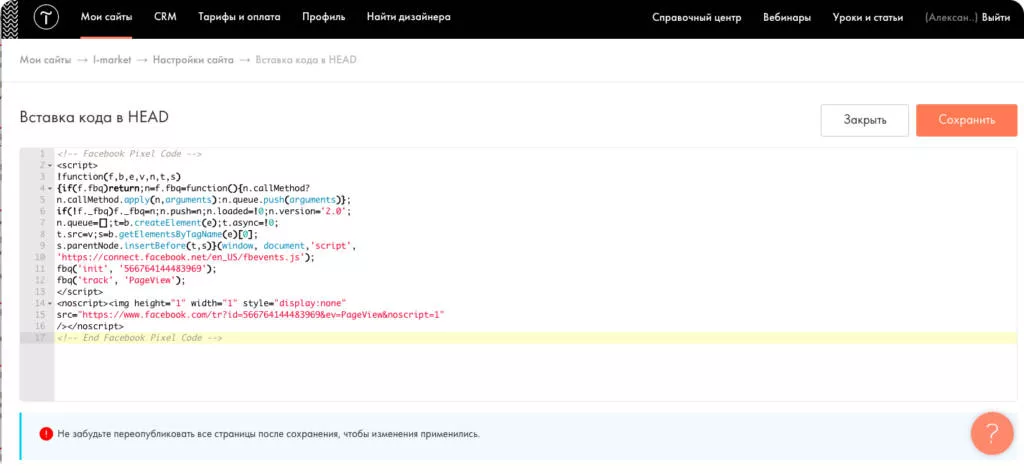Click the red warning exclamation icon

[x=46, y=434]
